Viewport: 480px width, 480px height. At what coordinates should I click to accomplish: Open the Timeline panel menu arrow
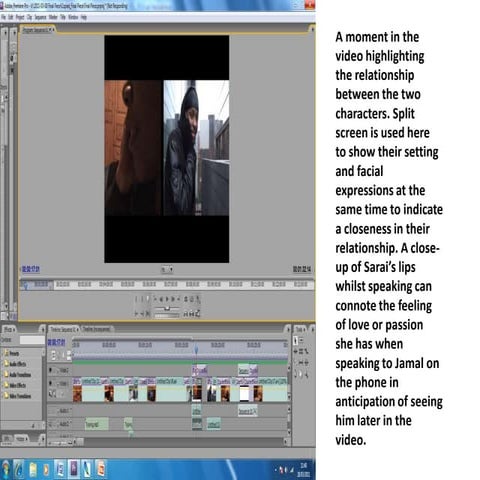[x=288, y=330]
